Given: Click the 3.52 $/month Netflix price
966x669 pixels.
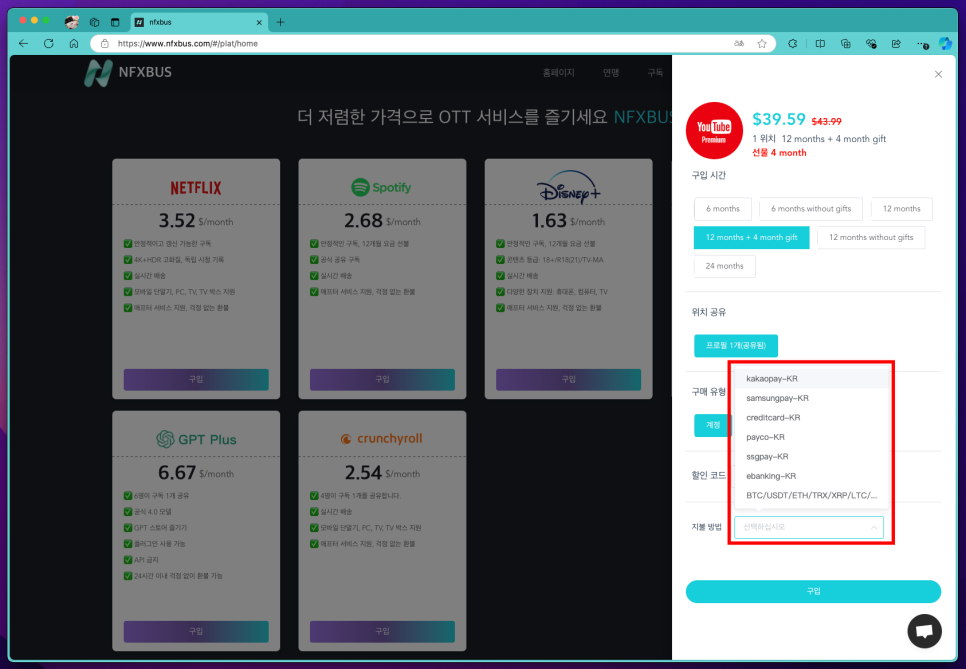Looking at the screenshot, I should point(196,221).
